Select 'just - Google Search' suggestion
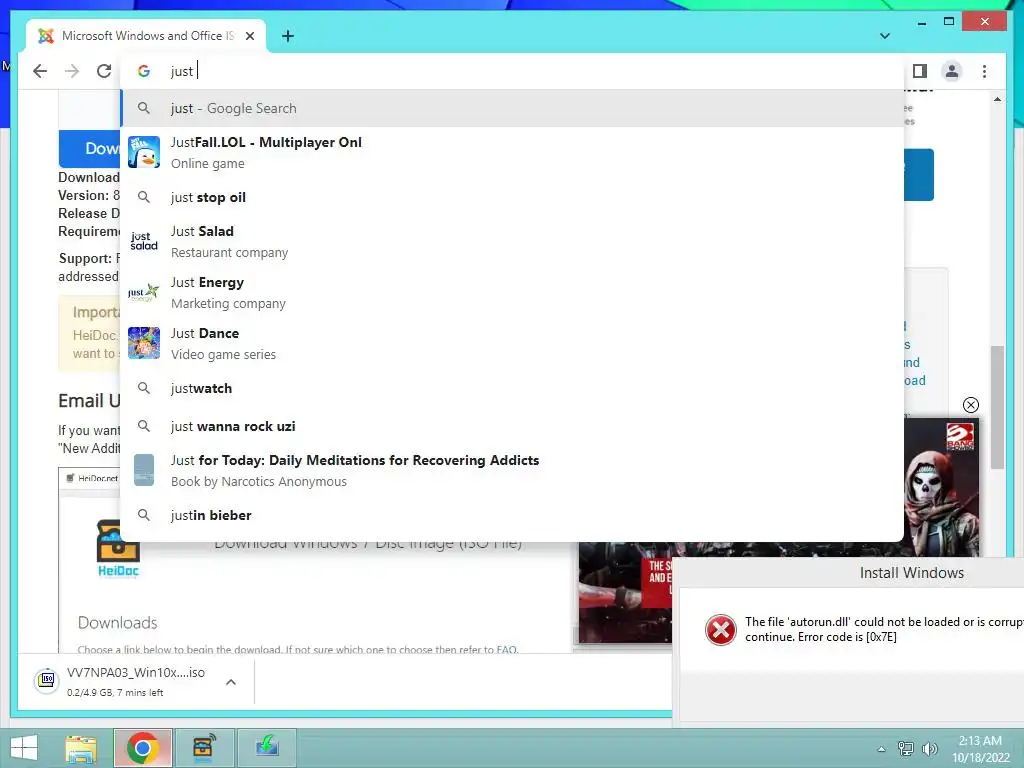Screen dimensions: 1024x768 point(512,108)
